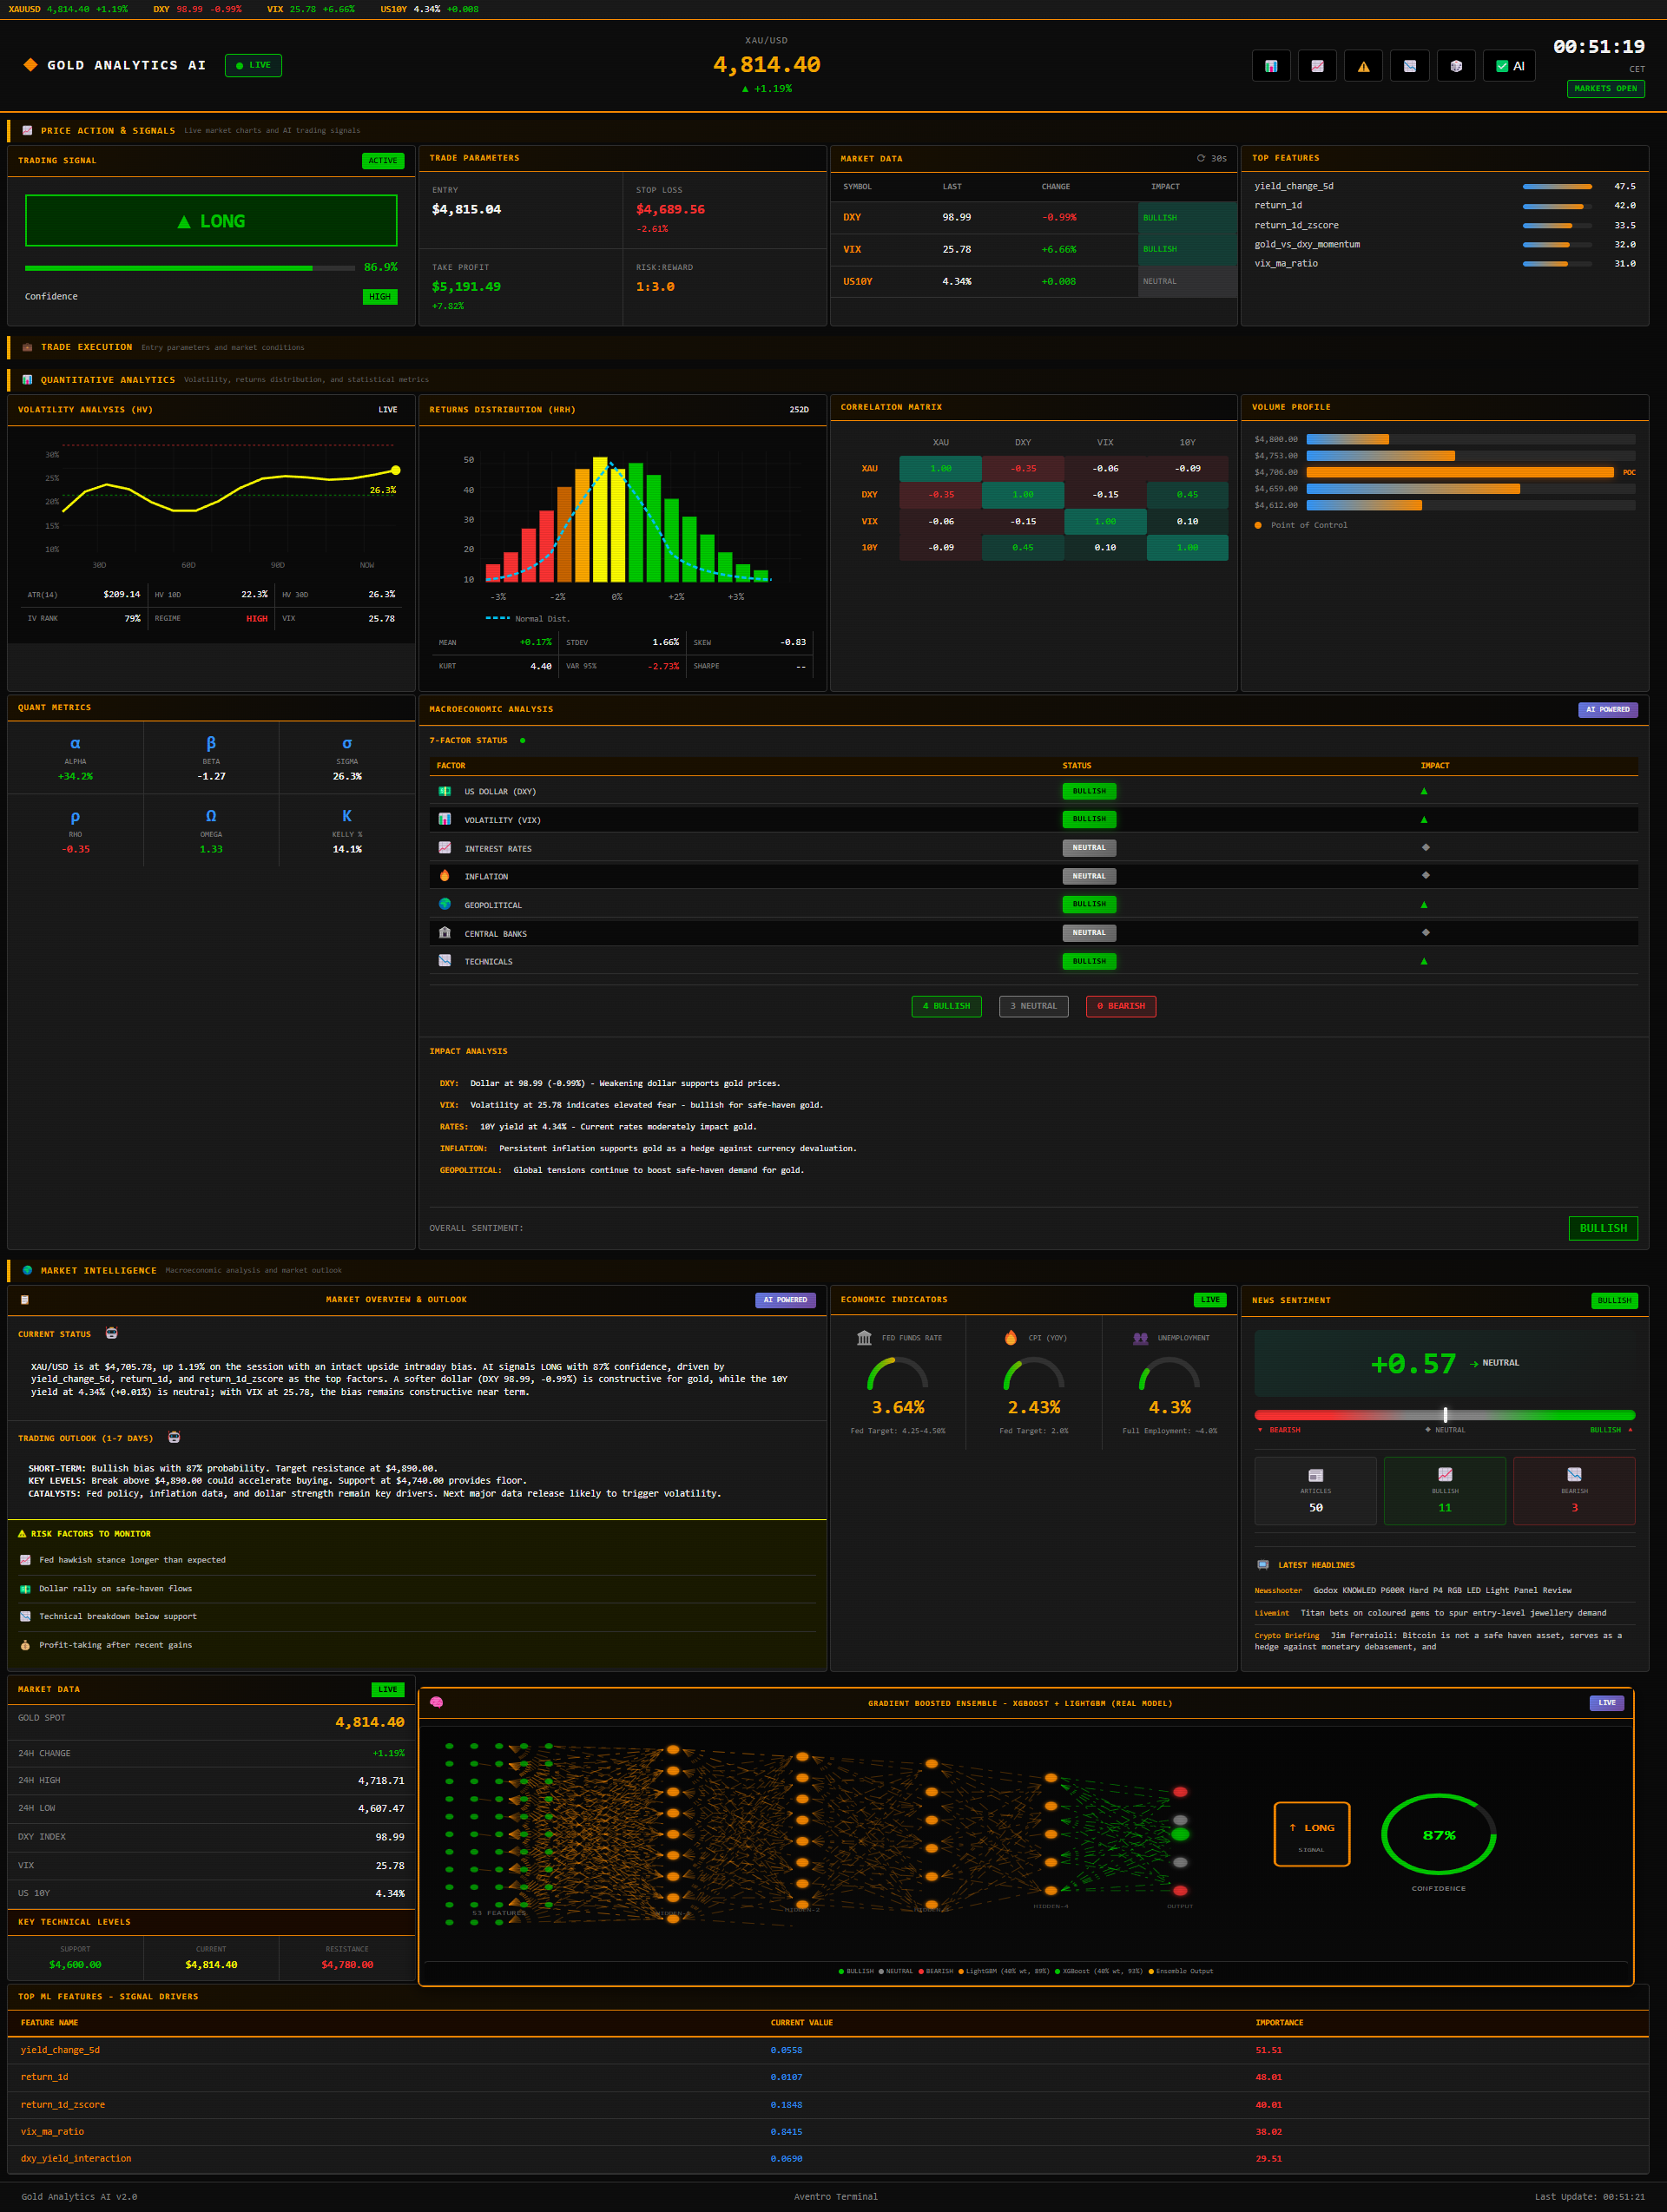Screen dimensions: 1667x2212
Task: Click the Volatility (VIX) factor icon
Action: tap(445, 819)
